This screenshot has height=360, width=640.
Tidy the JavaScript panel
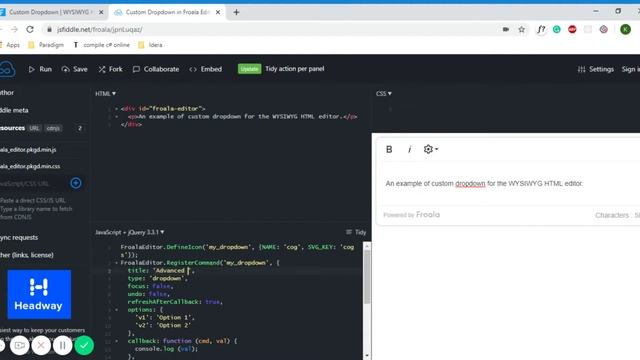pyautogui.click(x=356, y=232)
